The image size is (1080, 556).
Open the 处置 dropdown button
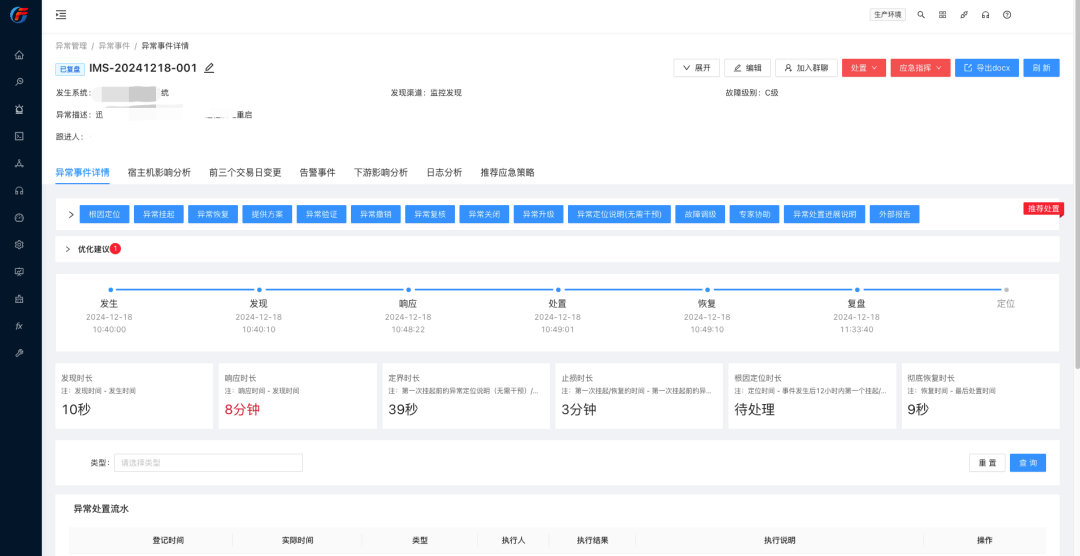coord(864,68)
